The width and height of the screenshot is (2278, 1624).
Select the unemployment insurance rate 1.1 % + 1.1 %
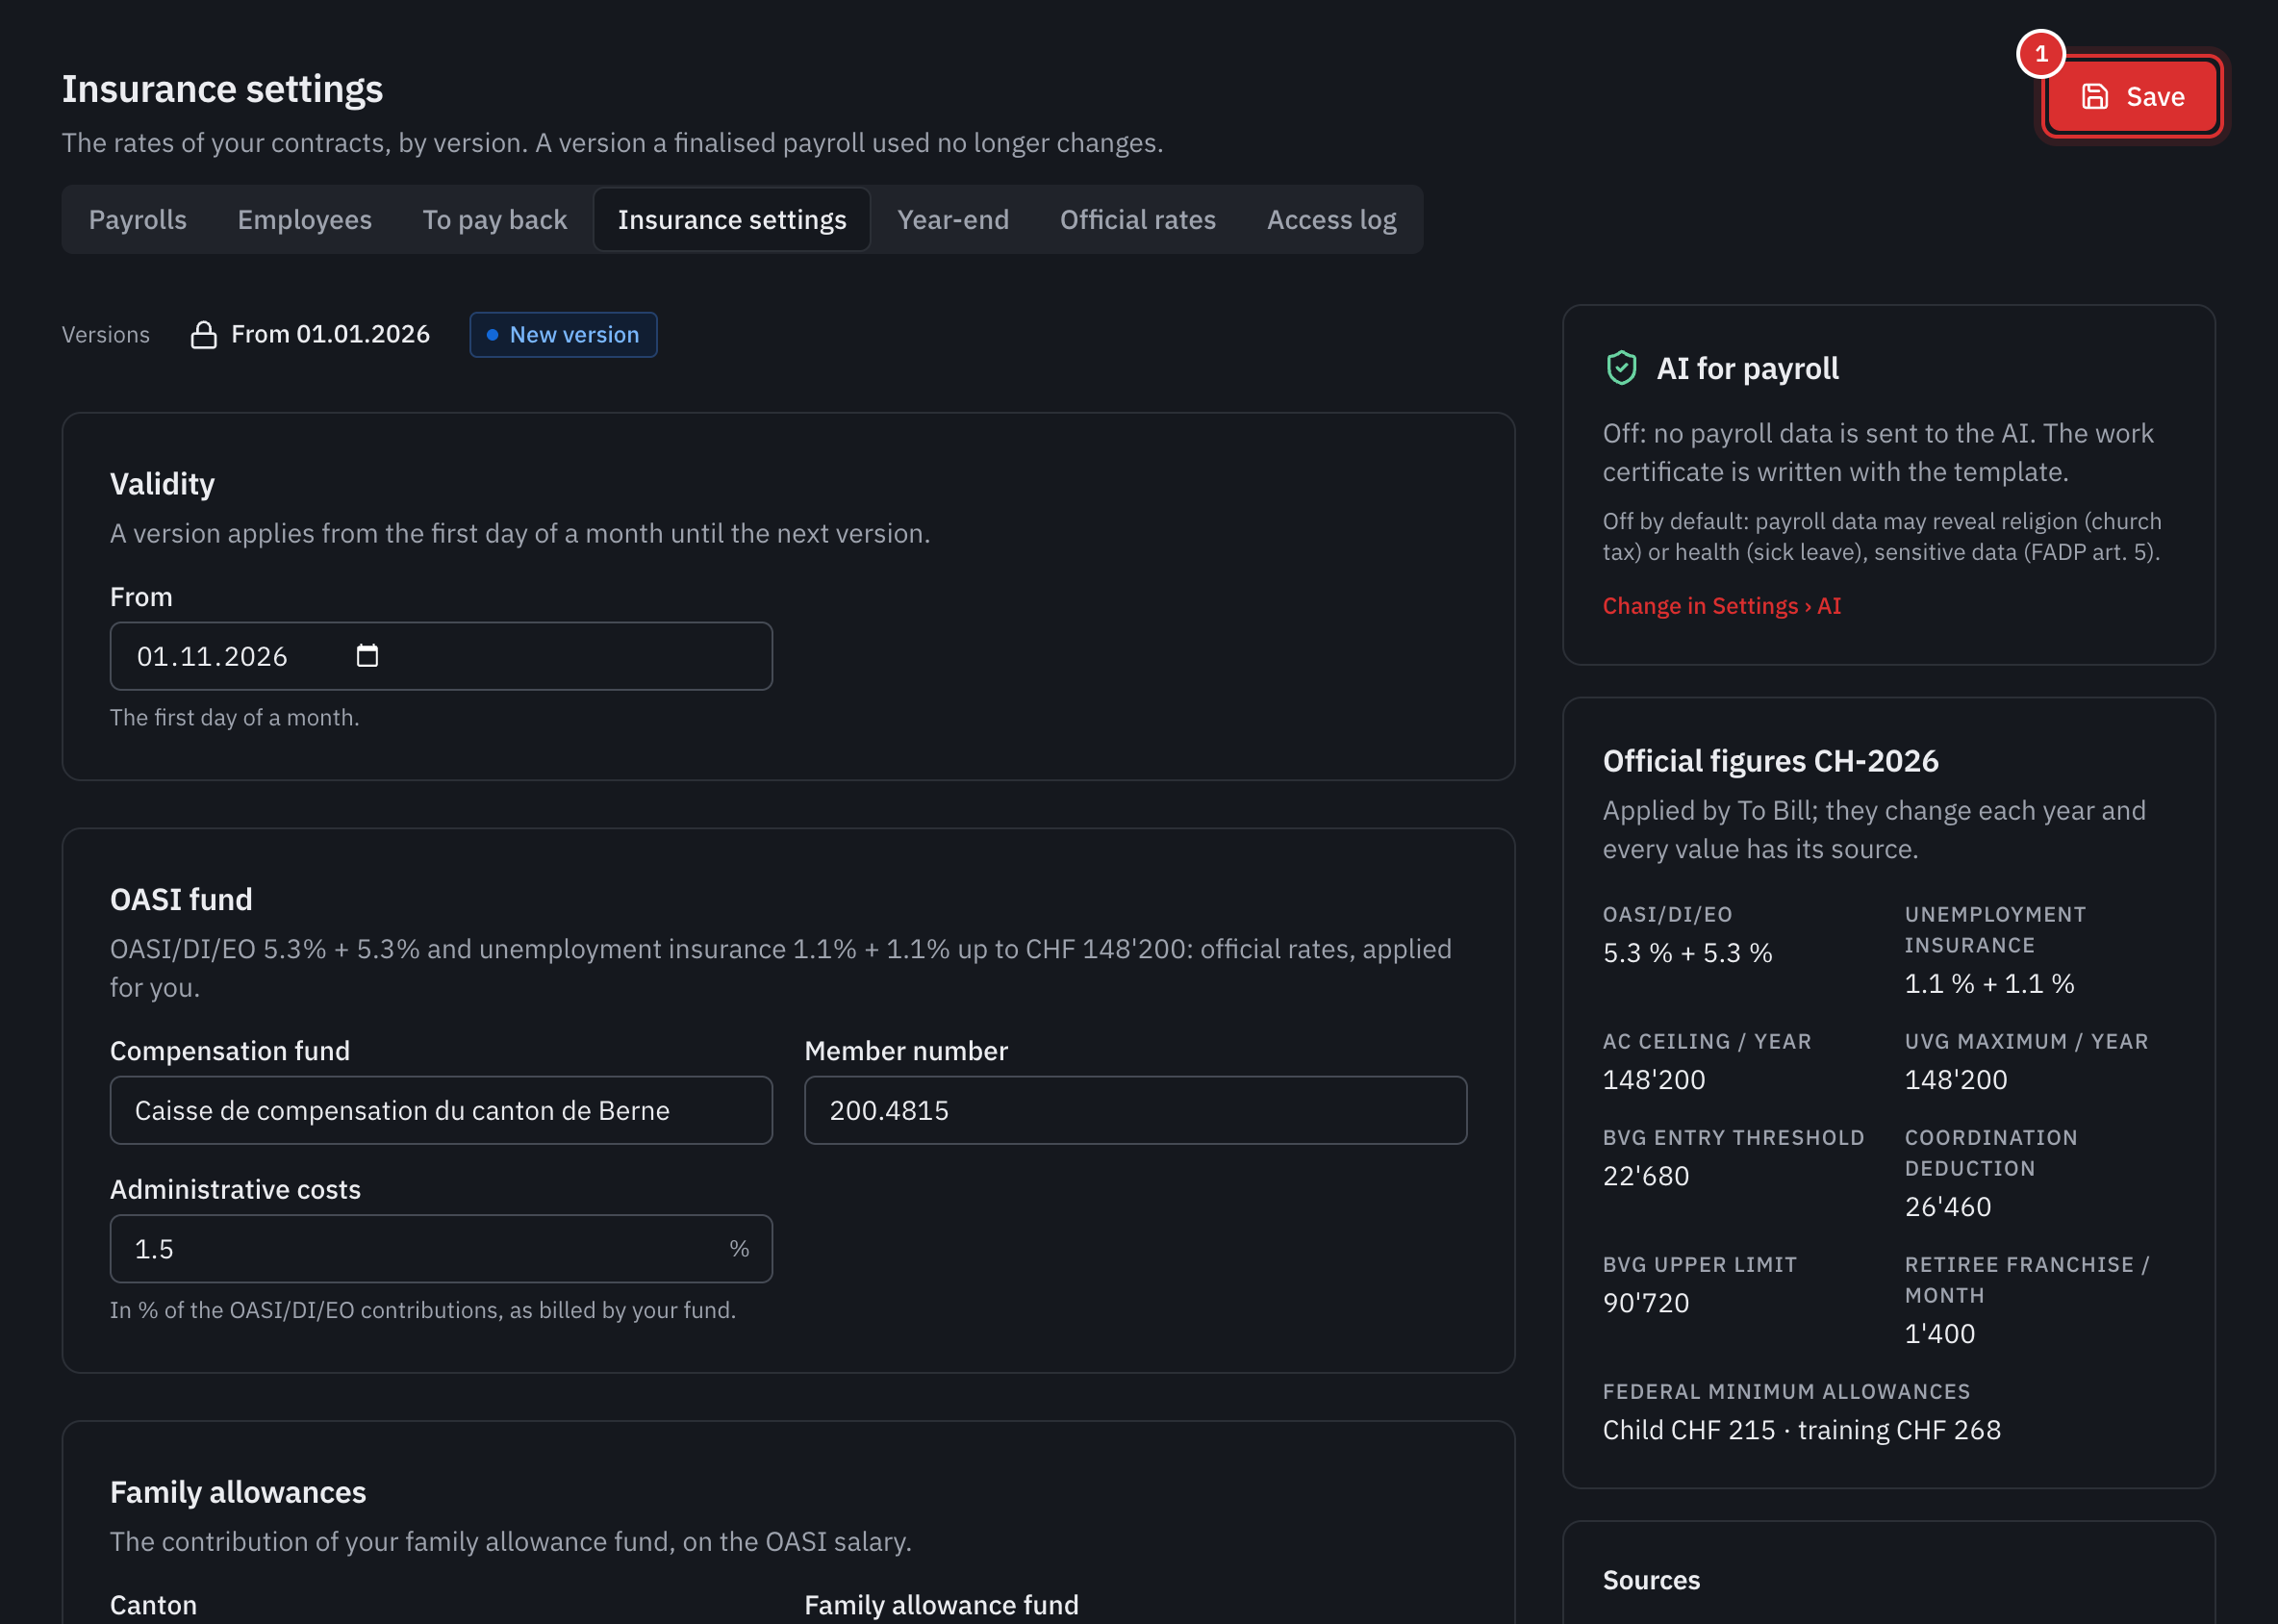1989,984
